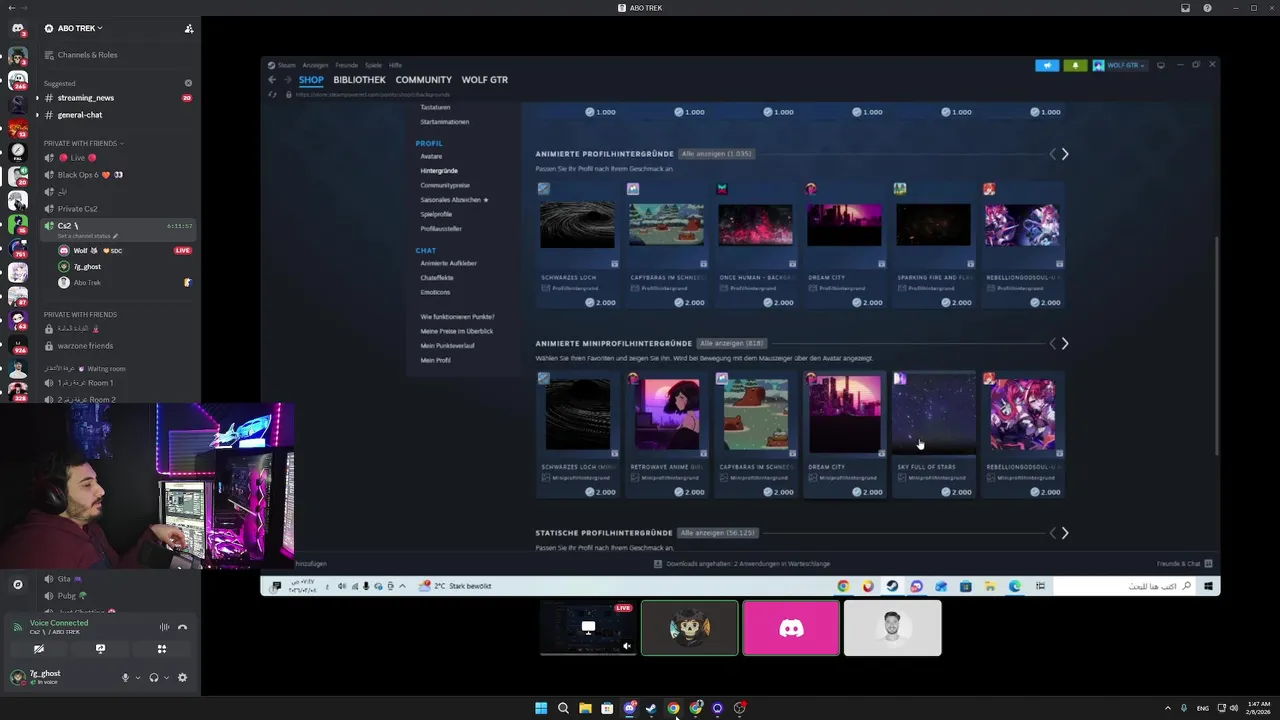The height and width of the screenshot is (720, 1280).
Task: Open the Activities launcher
Action: point(162,649)
